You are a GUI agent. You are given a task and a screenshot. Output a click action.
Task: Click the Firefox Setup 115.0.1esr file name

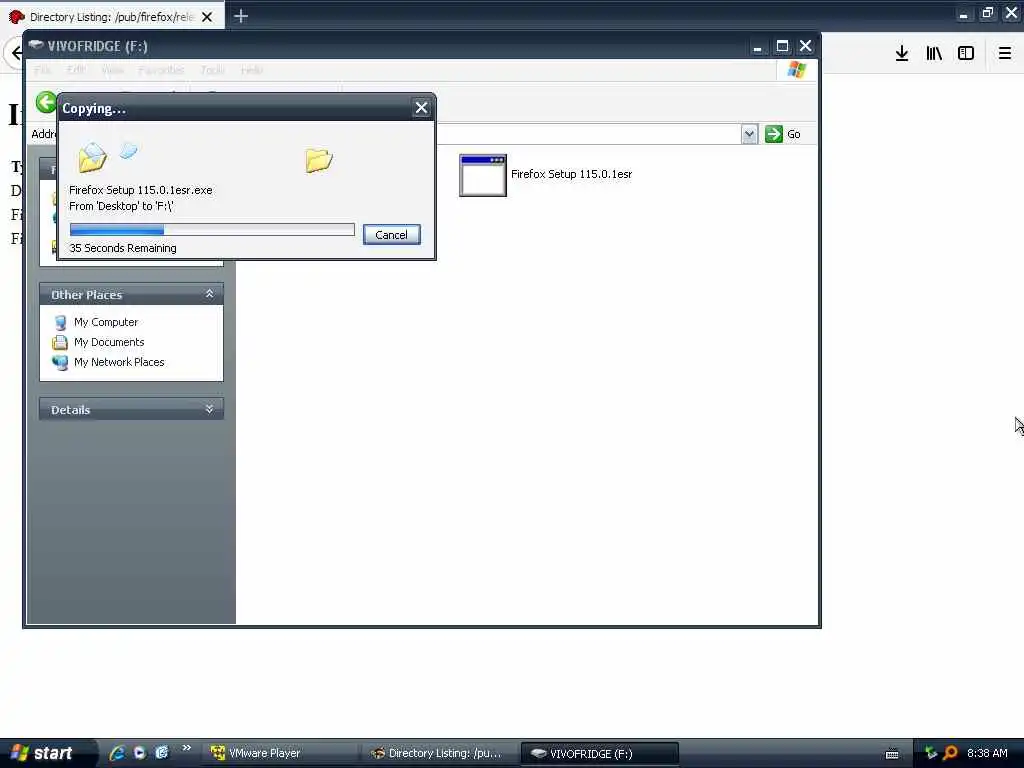tap(571, 174)
